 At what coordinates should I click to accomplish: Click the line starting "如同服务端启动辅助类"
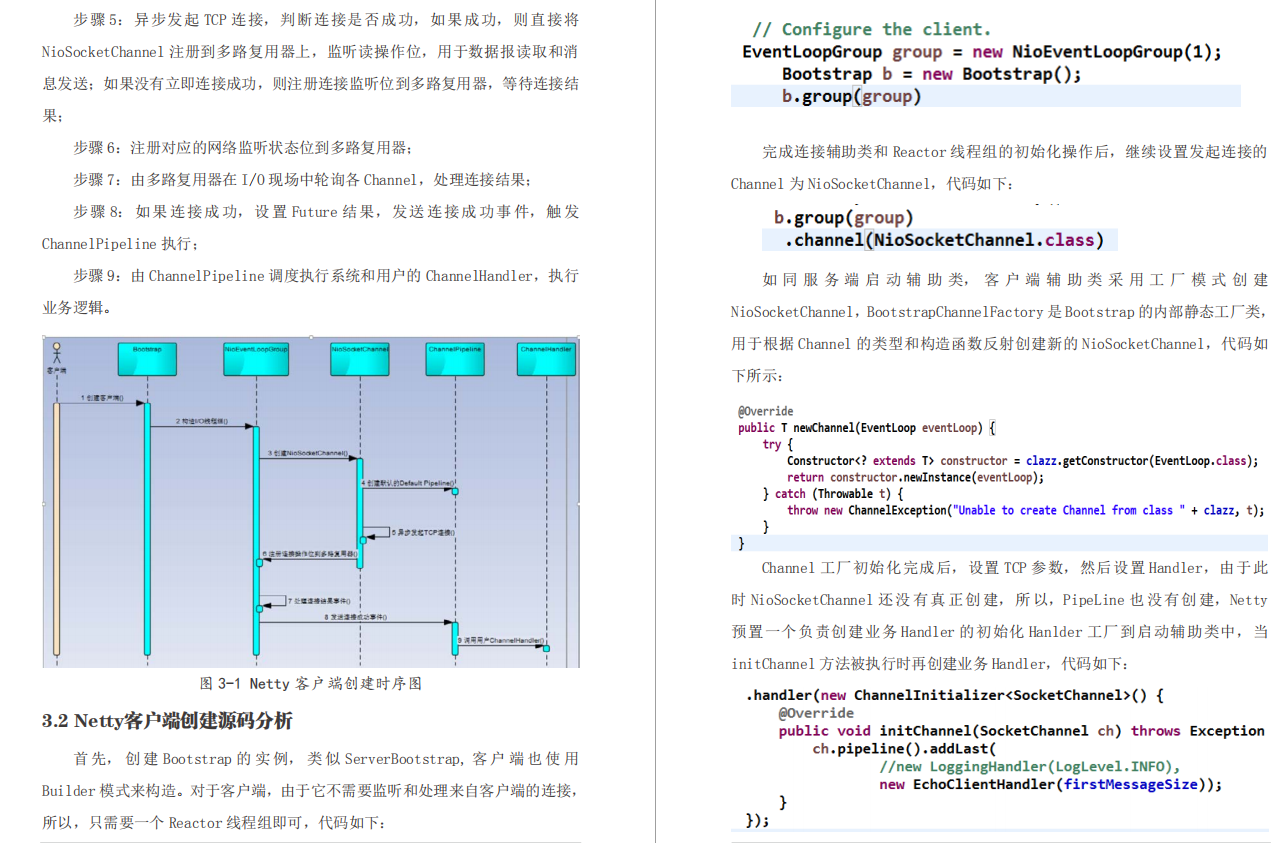tap(1015, 280)
